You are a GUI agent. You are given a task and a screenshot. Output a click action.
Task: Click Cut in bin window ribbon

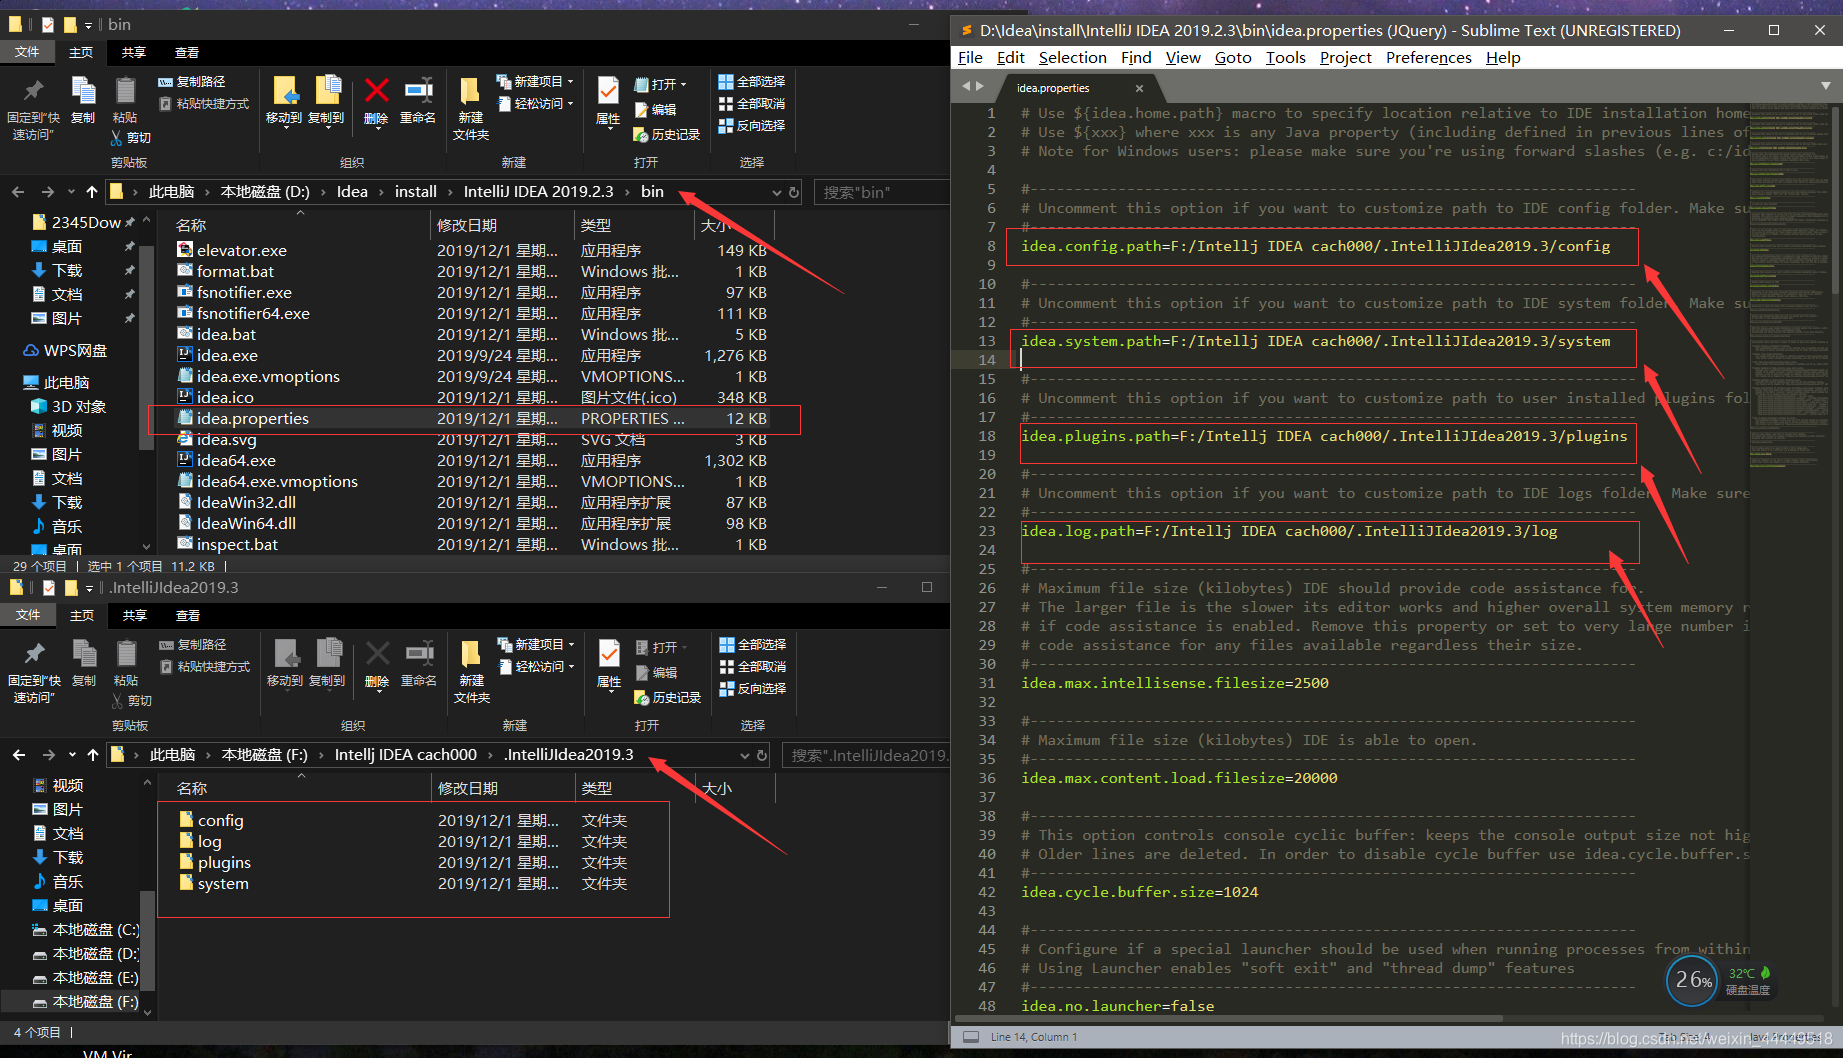point(131,138)
